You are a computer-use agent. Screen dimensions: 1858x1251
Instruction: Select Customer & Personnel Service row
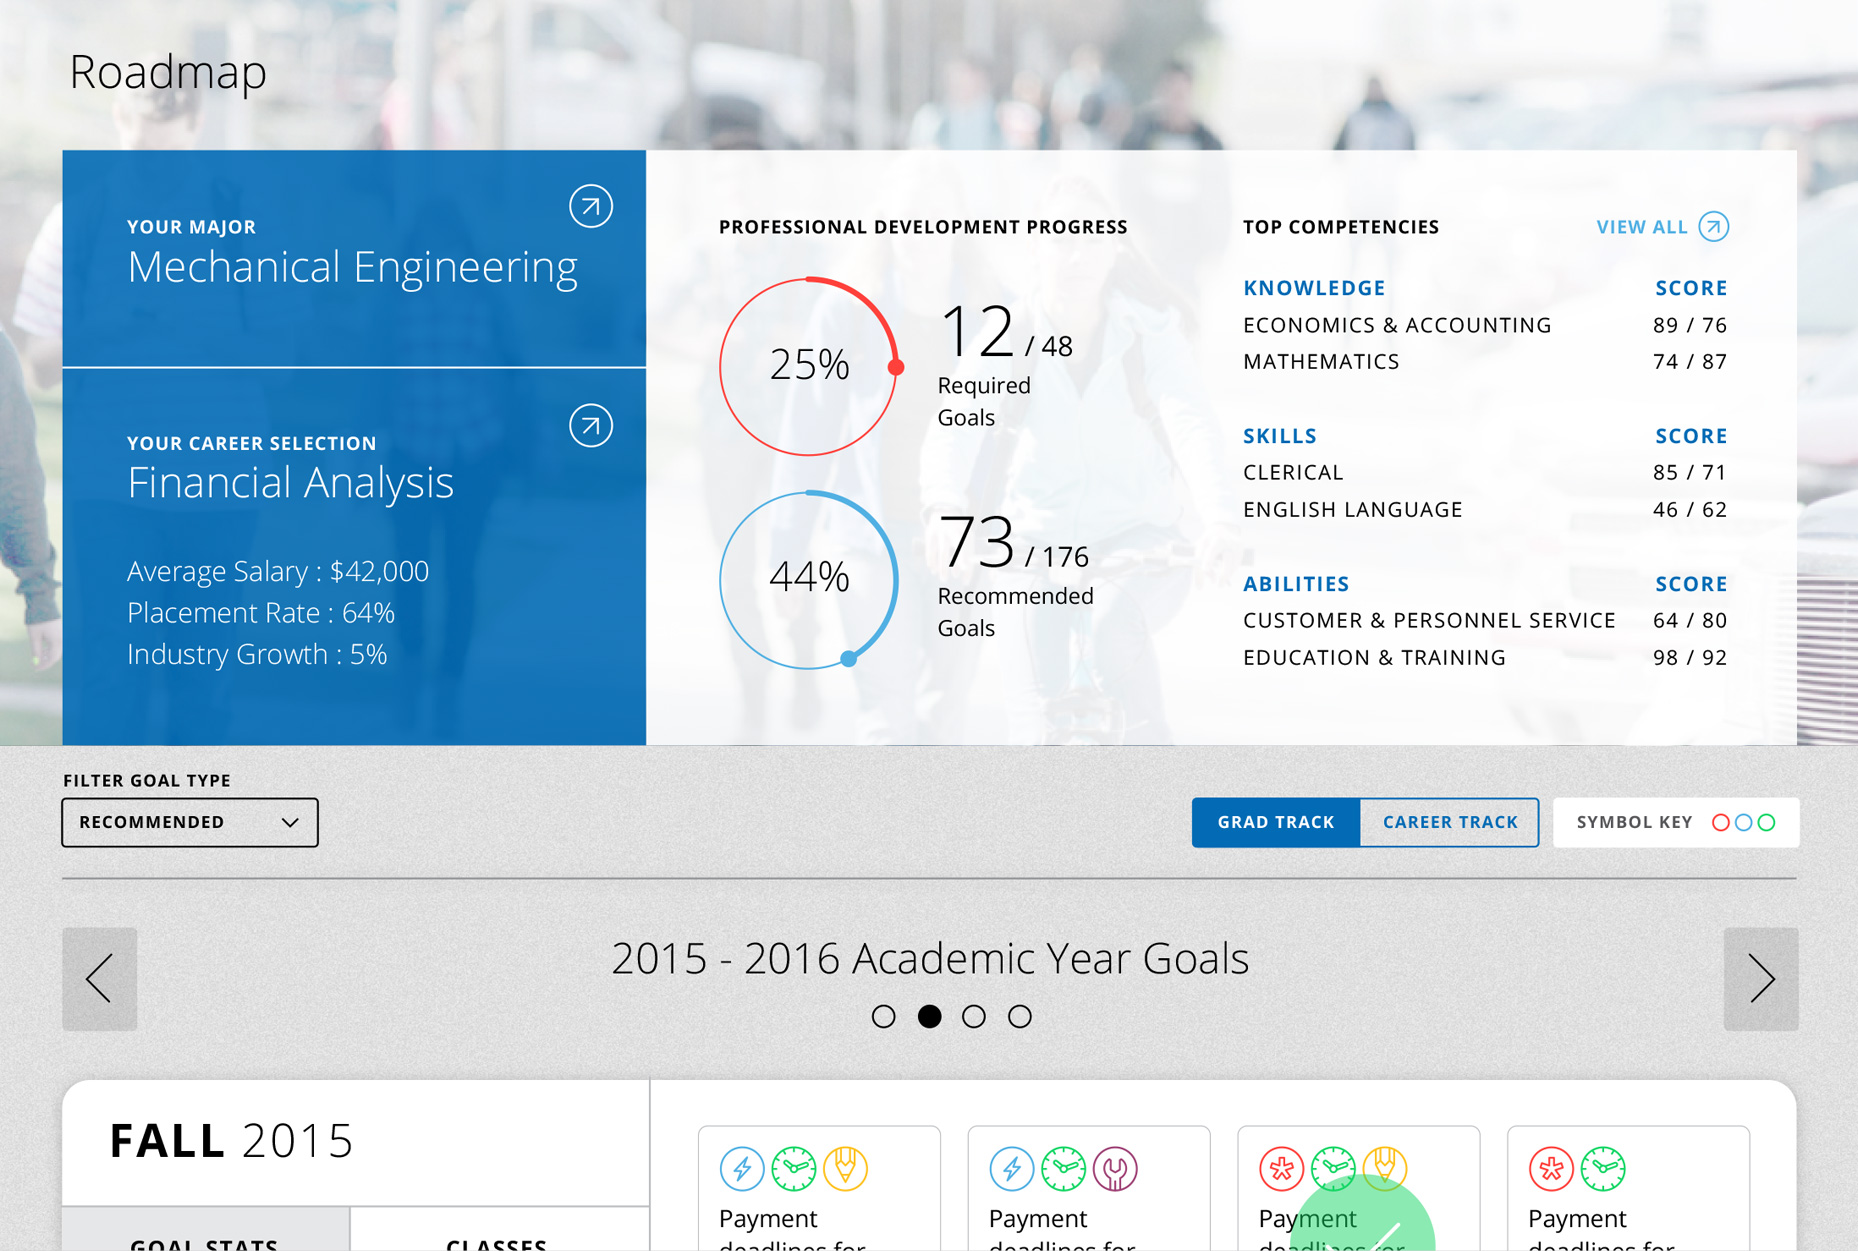pyautogui.click(x=1485, y=620)
